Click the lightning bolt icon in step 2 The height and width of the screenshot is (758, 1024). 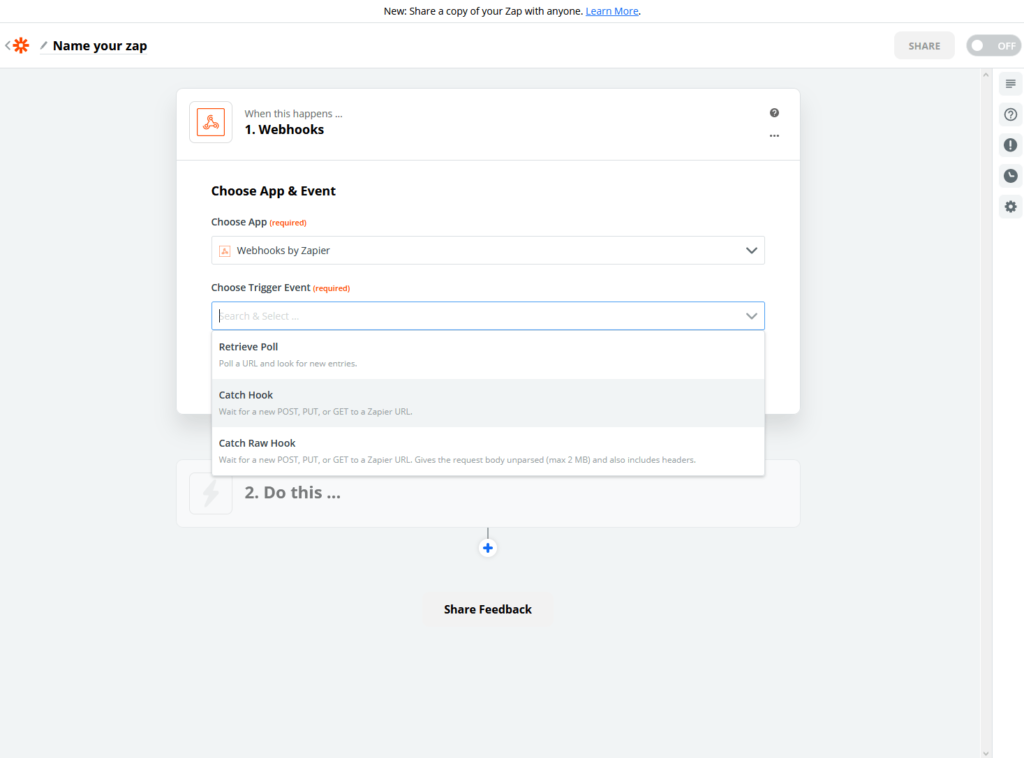pos(211,493)
